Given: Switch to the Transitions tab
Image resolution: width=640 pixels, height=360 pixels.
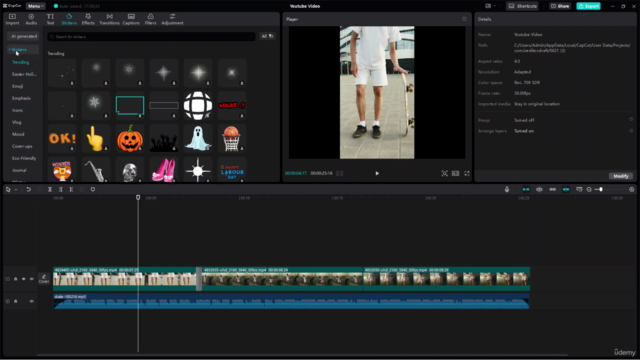Looking at the screenshot, I should coord(109,19).
